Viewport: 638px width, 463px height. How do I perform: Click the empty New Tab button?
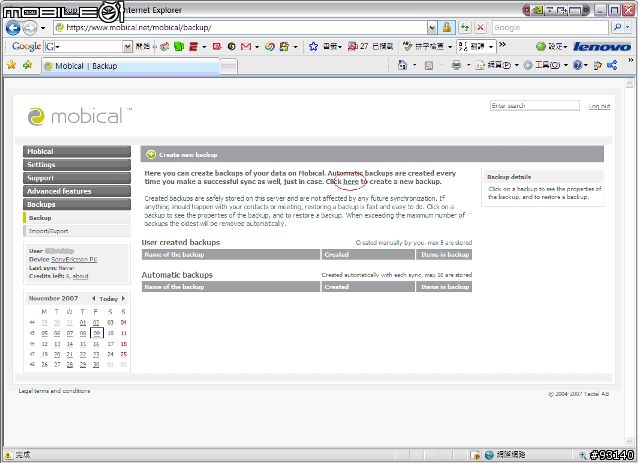[229, 67]
